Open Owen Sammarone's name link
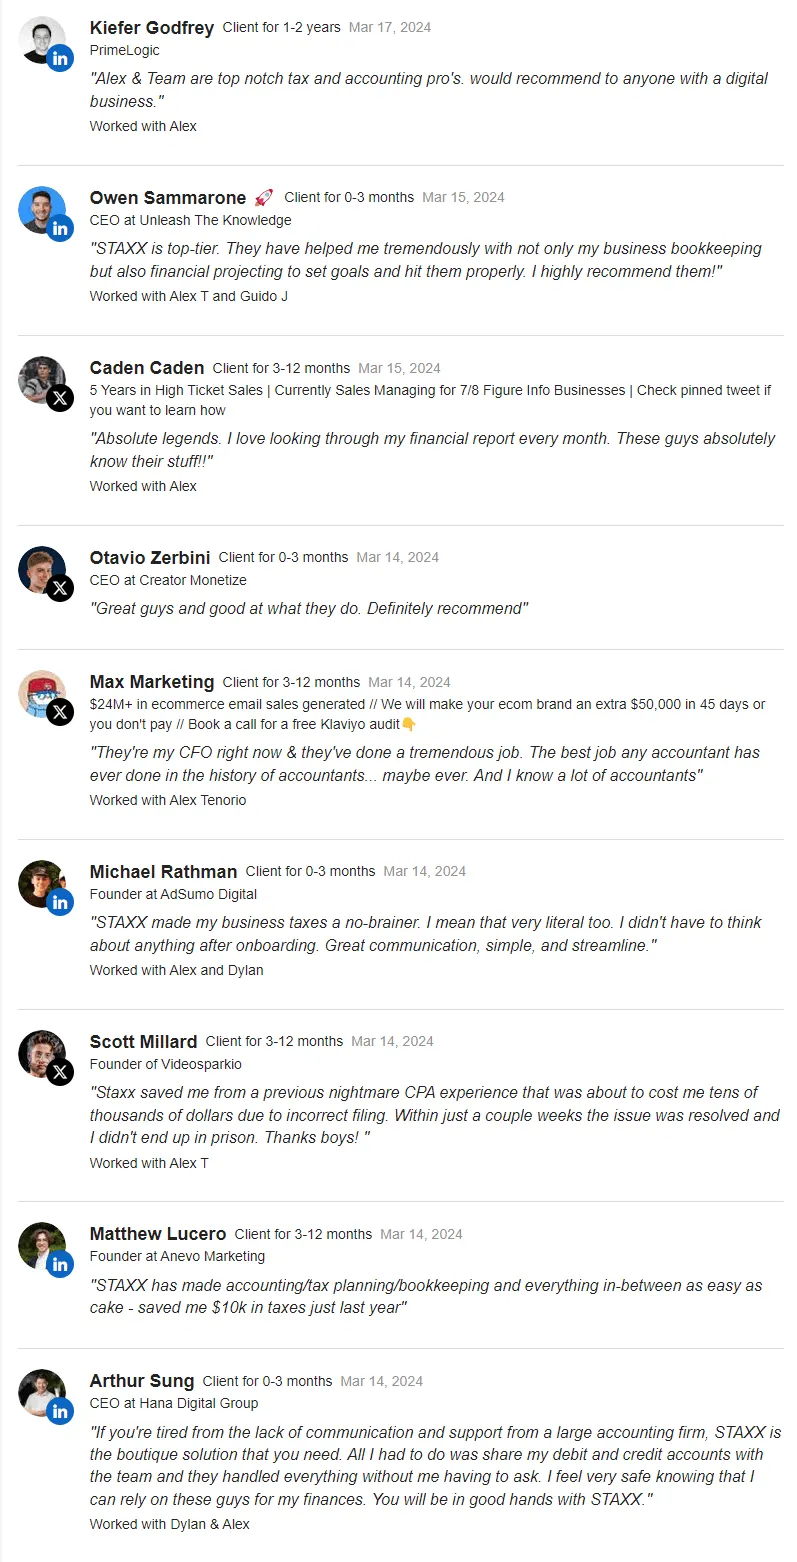This screenshot has height=1562, width=797. point(167,198)
